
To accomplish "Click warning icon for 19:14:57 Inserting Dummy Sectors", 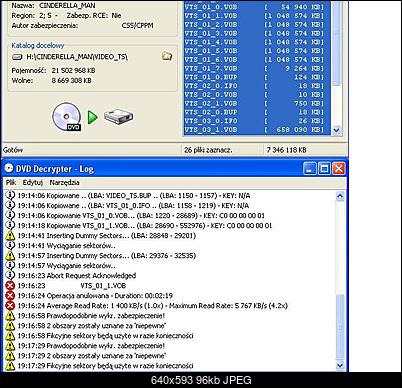I will point(10,255).
